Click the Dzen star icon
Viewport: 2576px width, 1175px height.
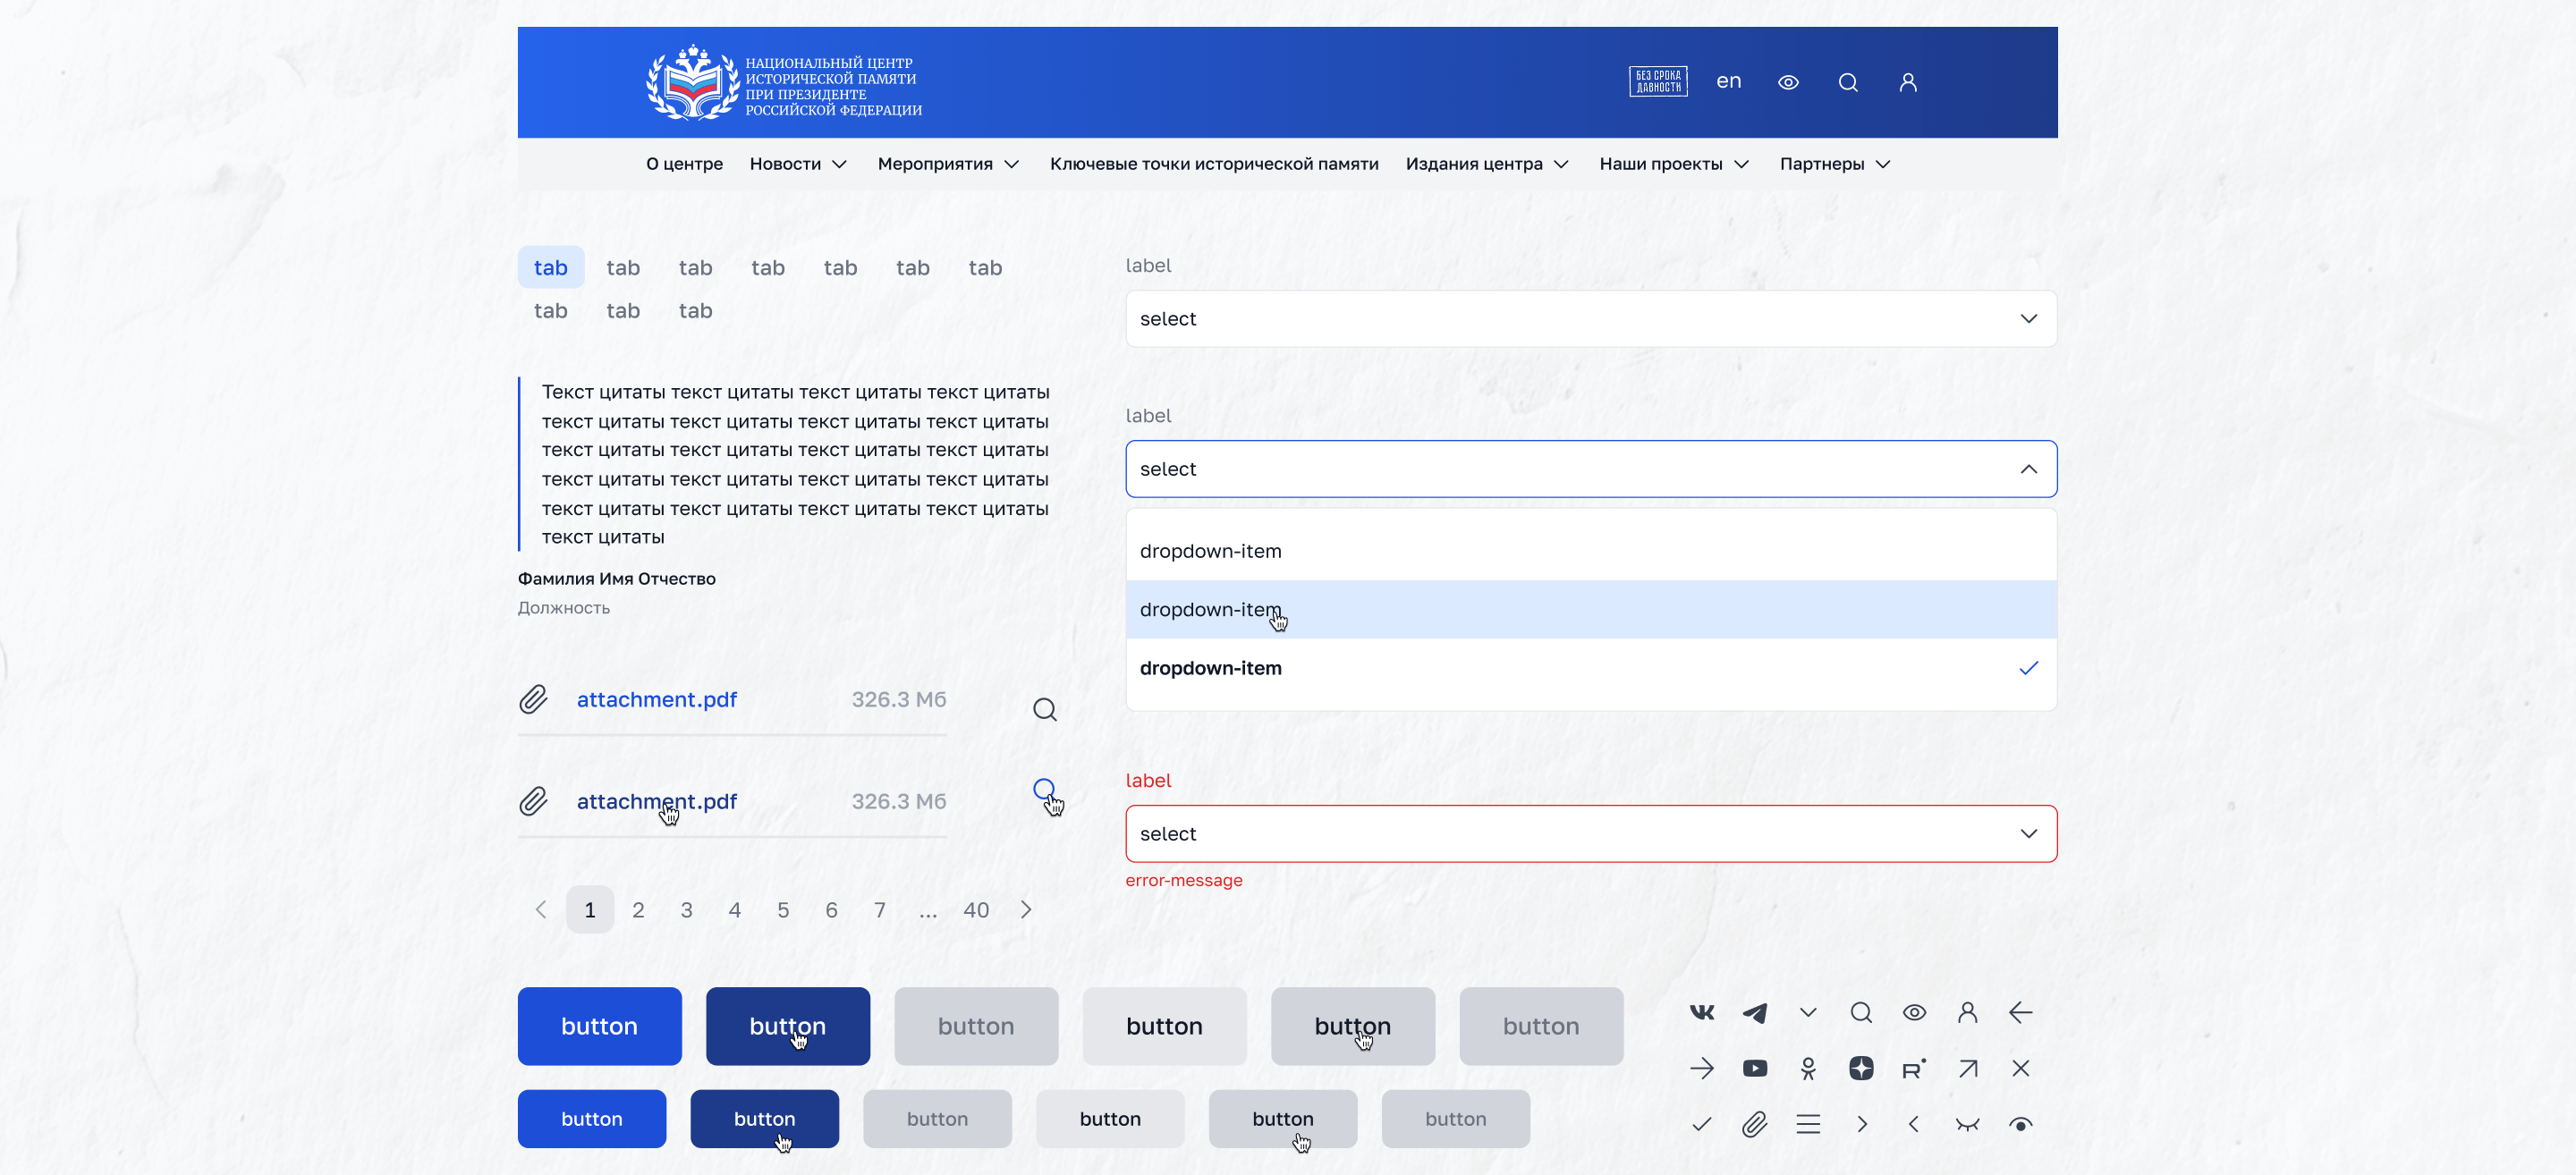[x=1860, y=1068]
